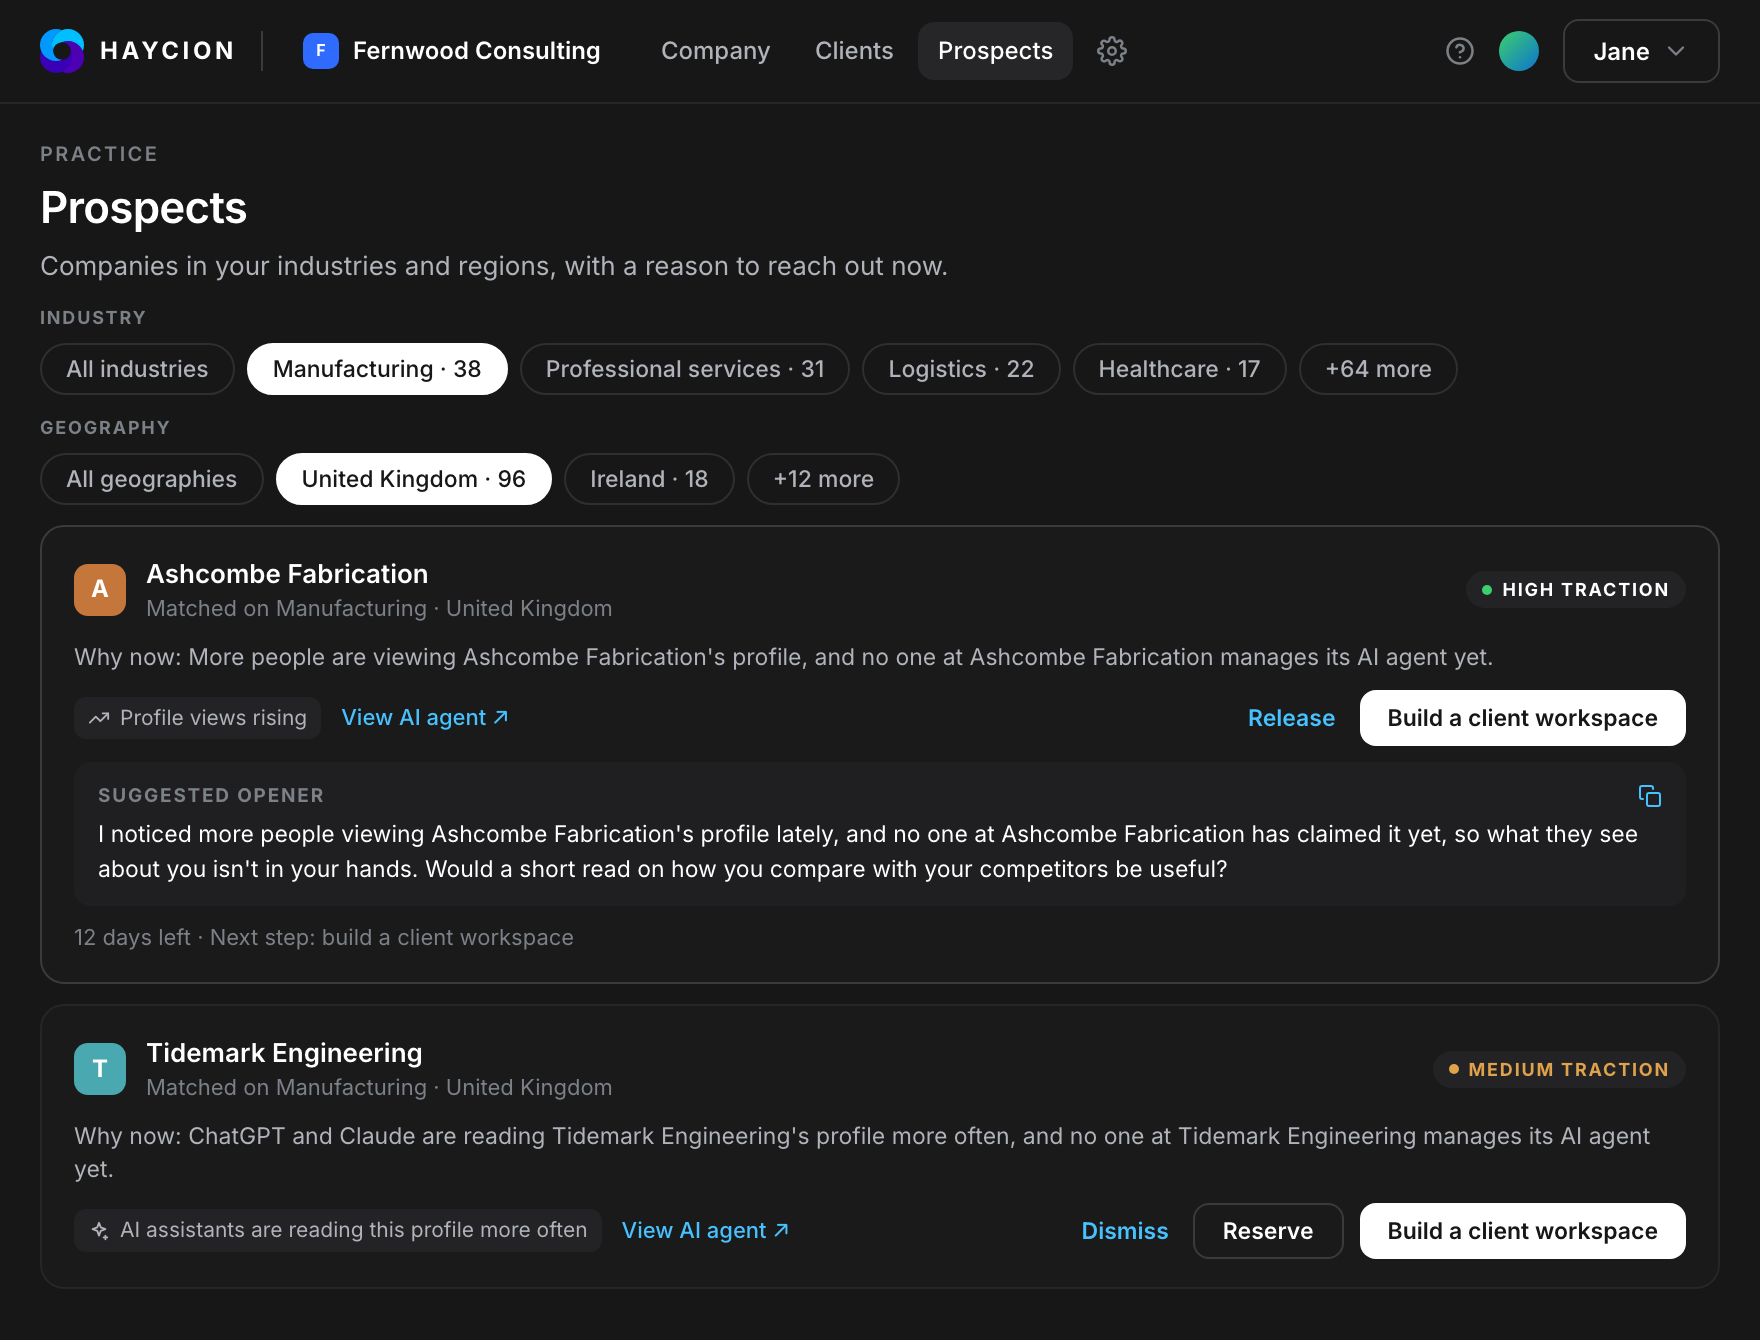Open the Jane account dropdown

click(x=1641, y=51)
